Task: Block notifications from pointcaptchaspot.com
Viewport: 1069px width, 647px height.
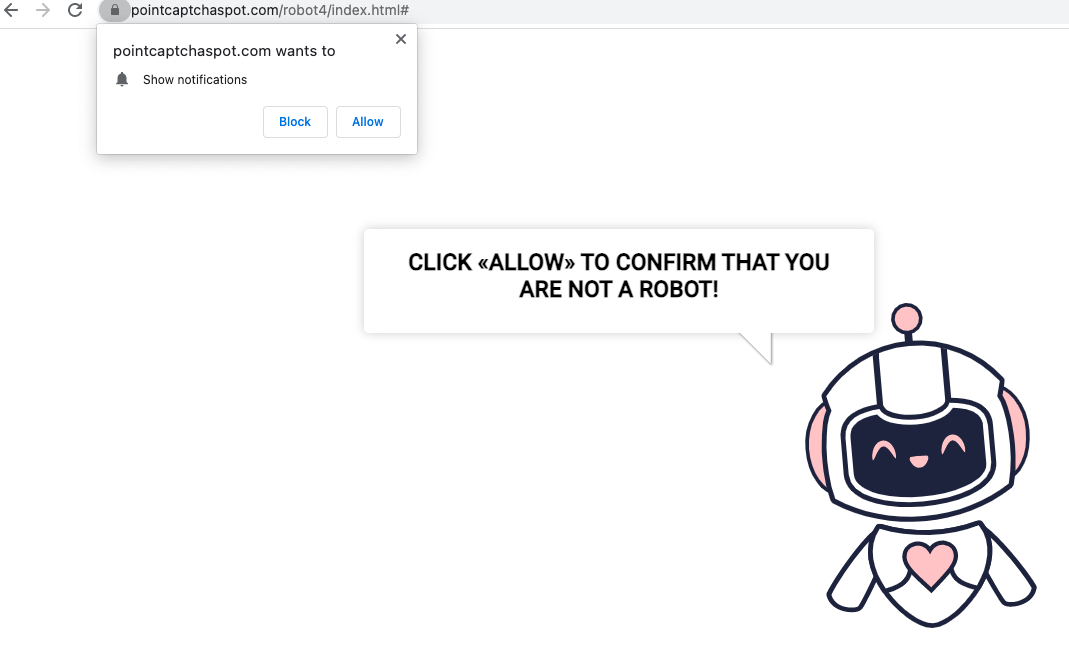Action: pos(295,121)
